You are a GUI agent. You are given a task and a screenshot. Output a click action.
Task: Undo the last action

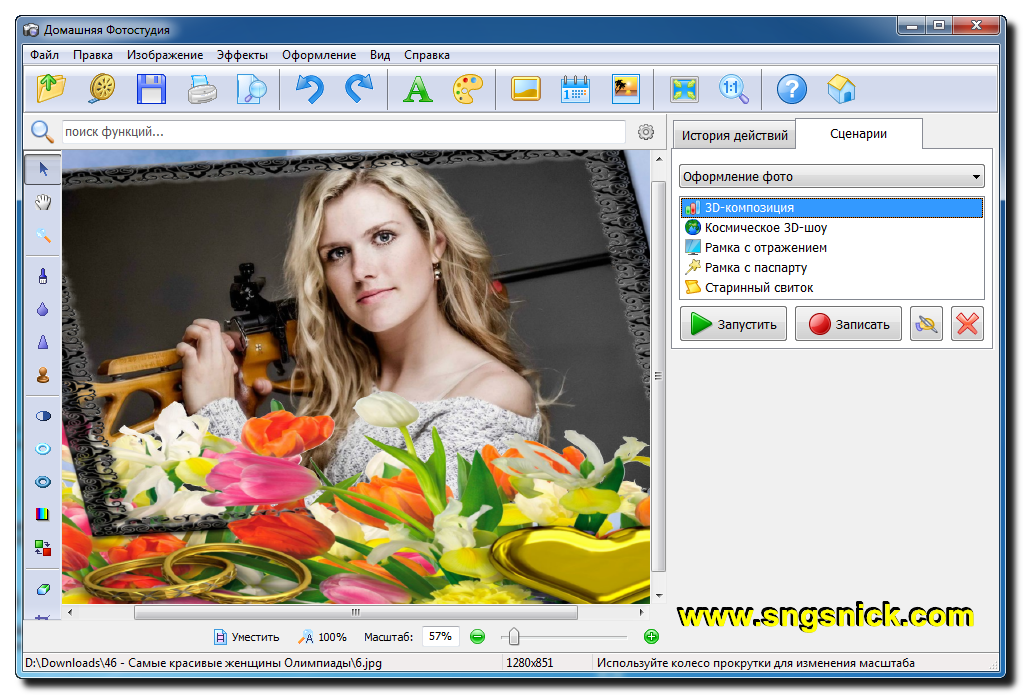point(309,89)
